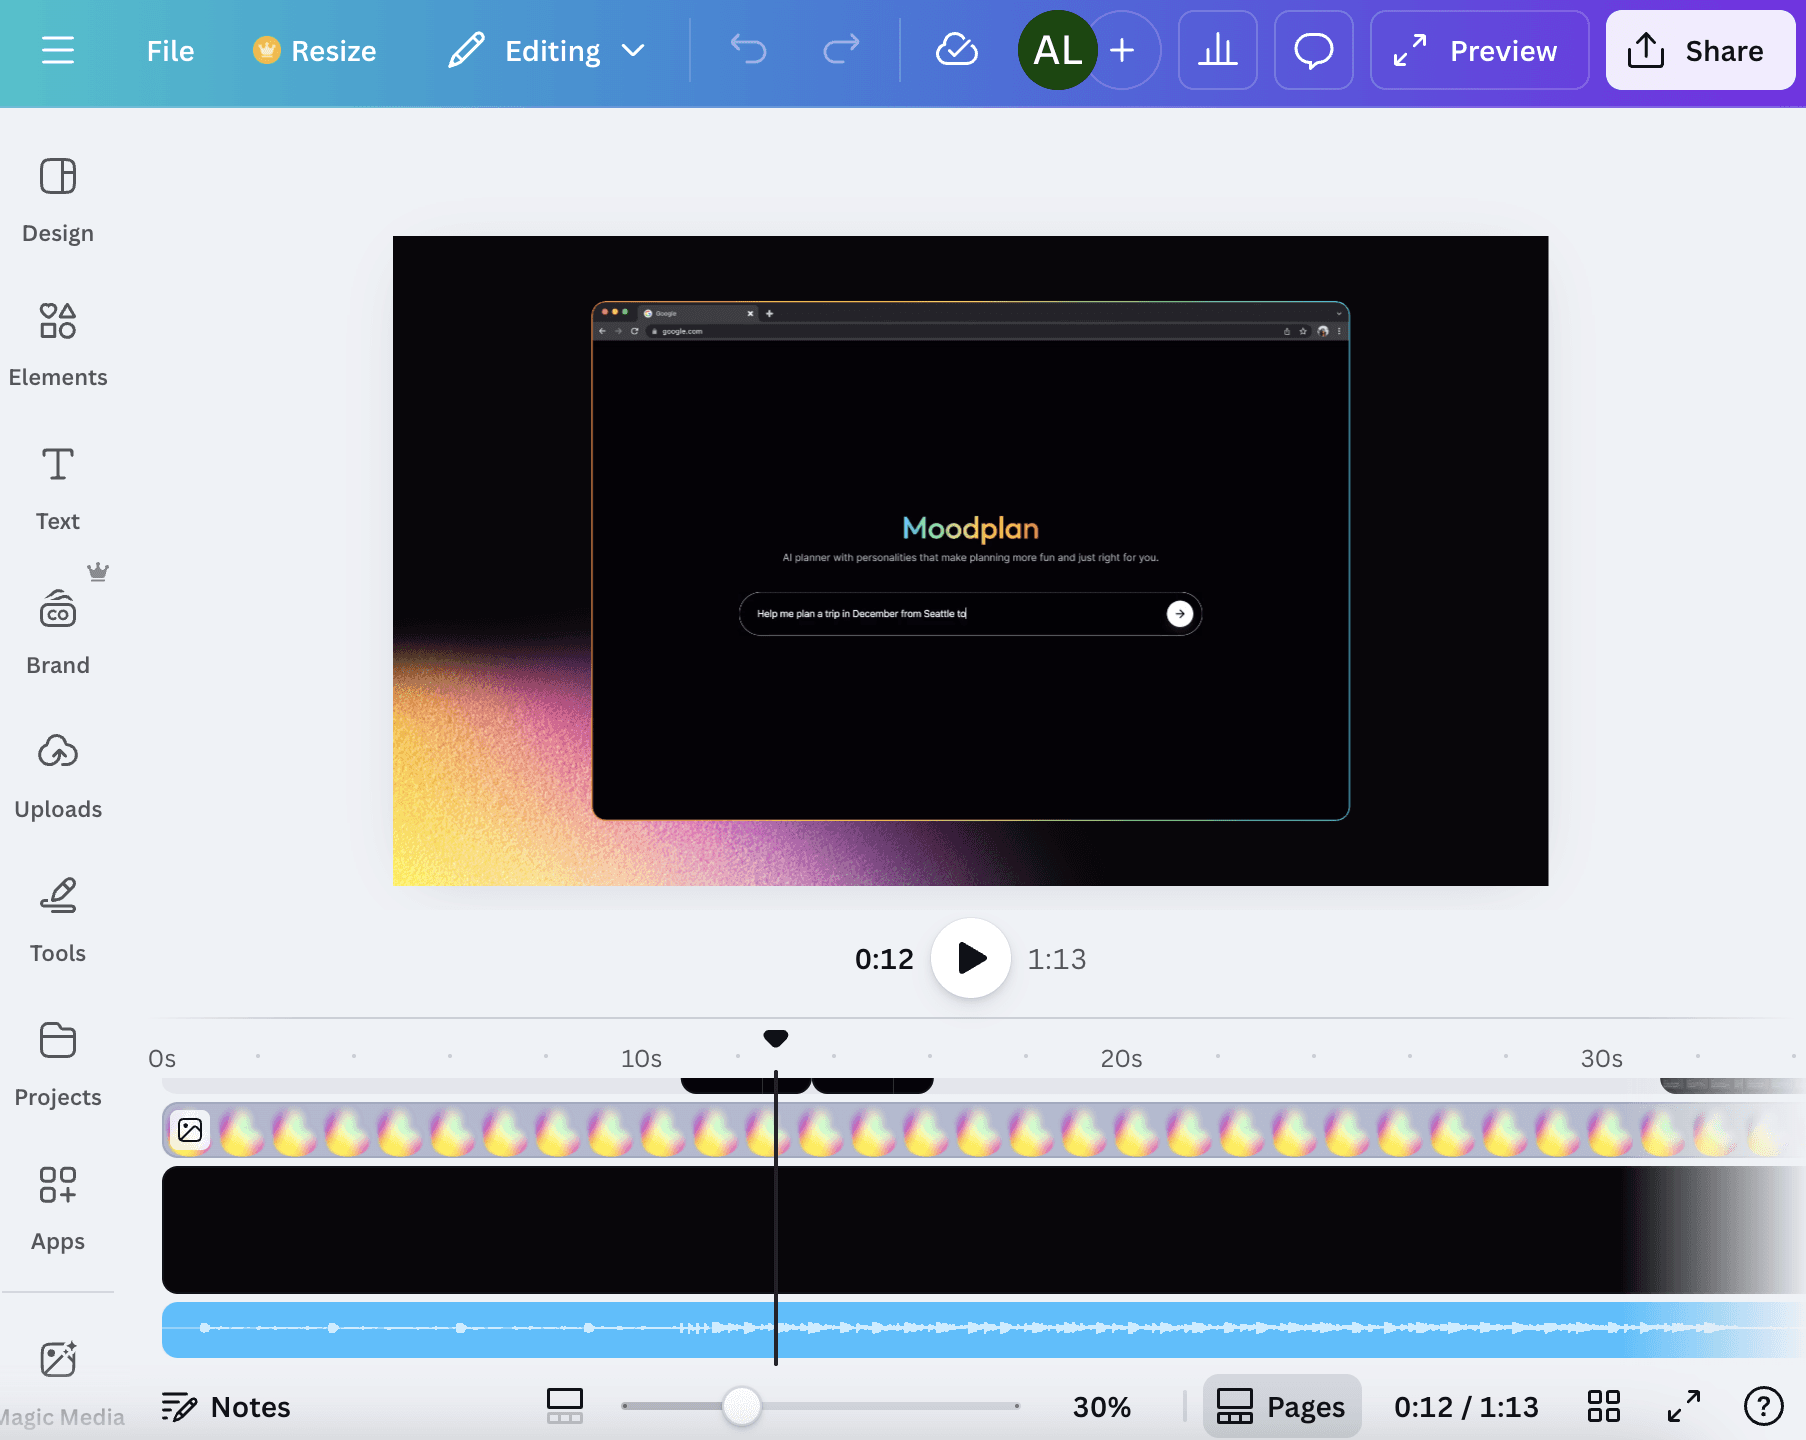Select the gradient image track clip
1806x1440 pixels.
pyautogui.click(x=984, y=1131)
